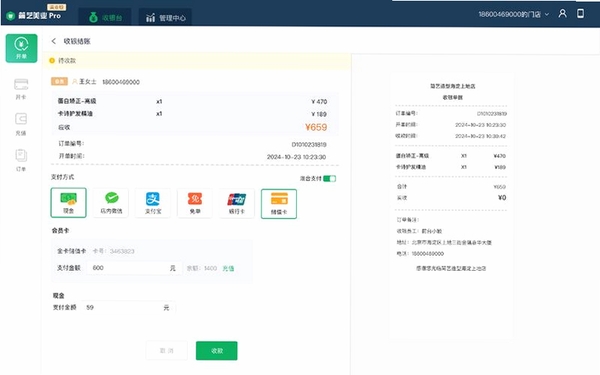The height and width of the screenshot is (375, 600).
Task: Click the yellow 待收款 status dot
Action: point(52,60)
